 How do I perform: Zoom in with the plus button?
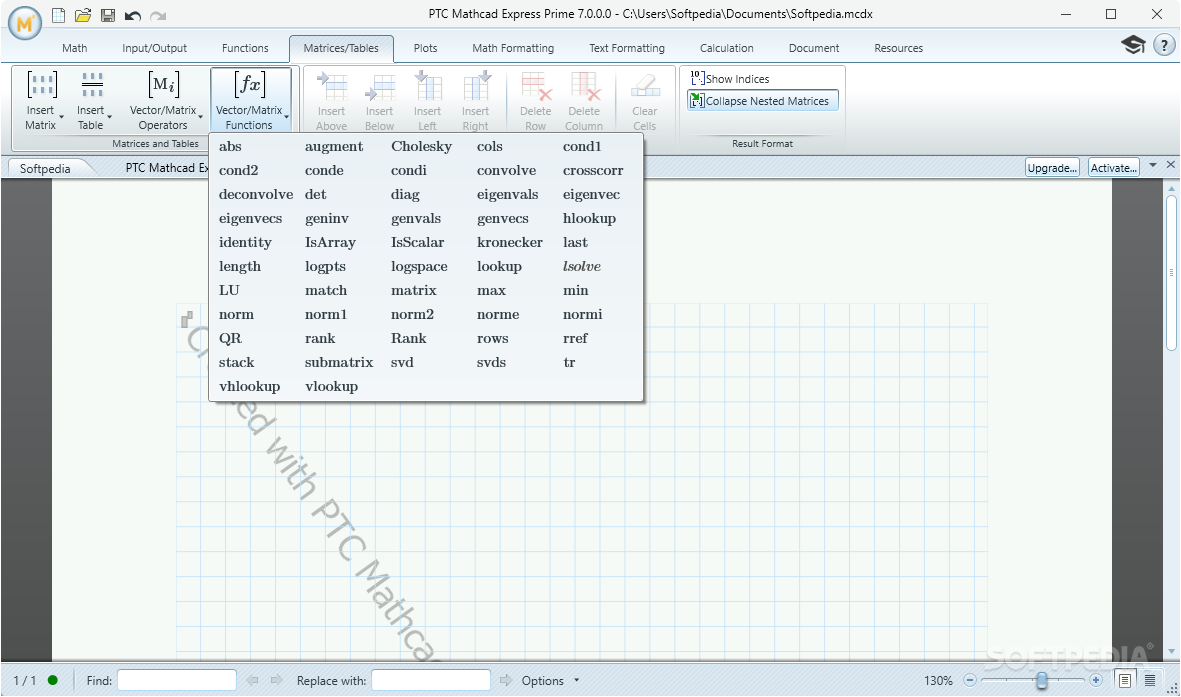pos(1096,680)
